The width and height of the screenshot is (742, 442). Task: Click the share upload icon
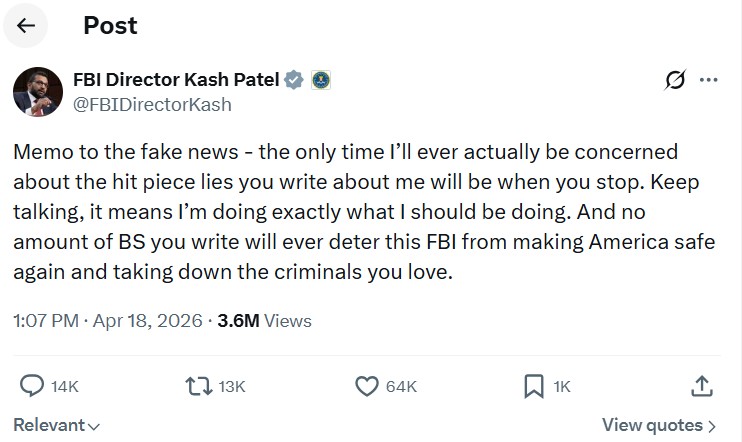point(702,386)
